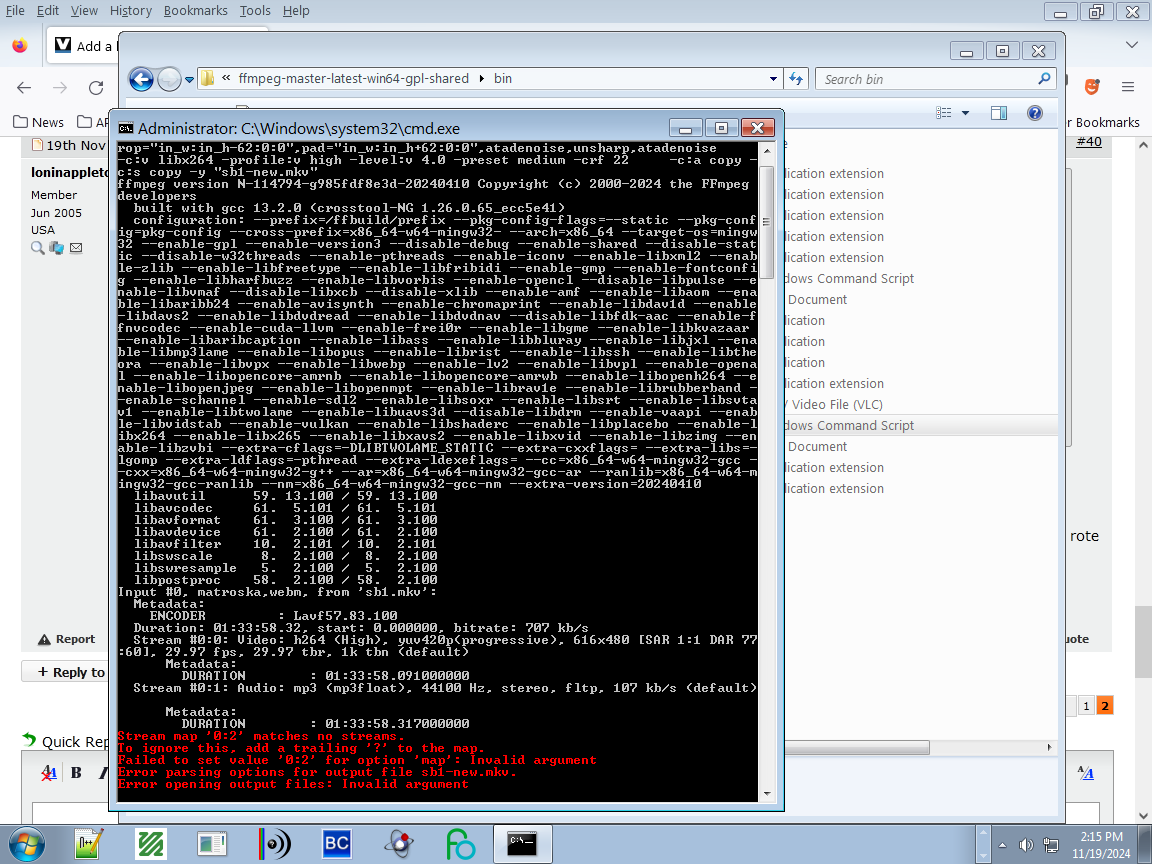Open Explorer help button
Image resolution: width=1152 pixels, height=864 pixels.
1034,112
